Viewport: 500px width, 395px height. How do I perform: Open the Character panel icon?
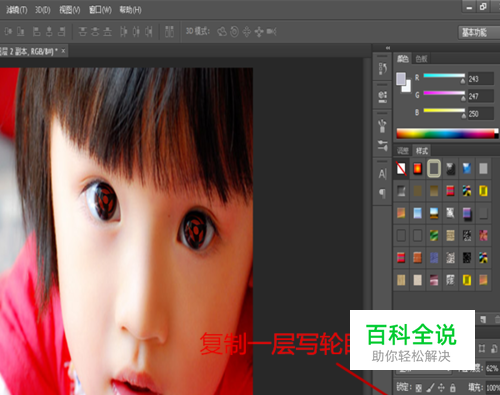pos(383,174)
